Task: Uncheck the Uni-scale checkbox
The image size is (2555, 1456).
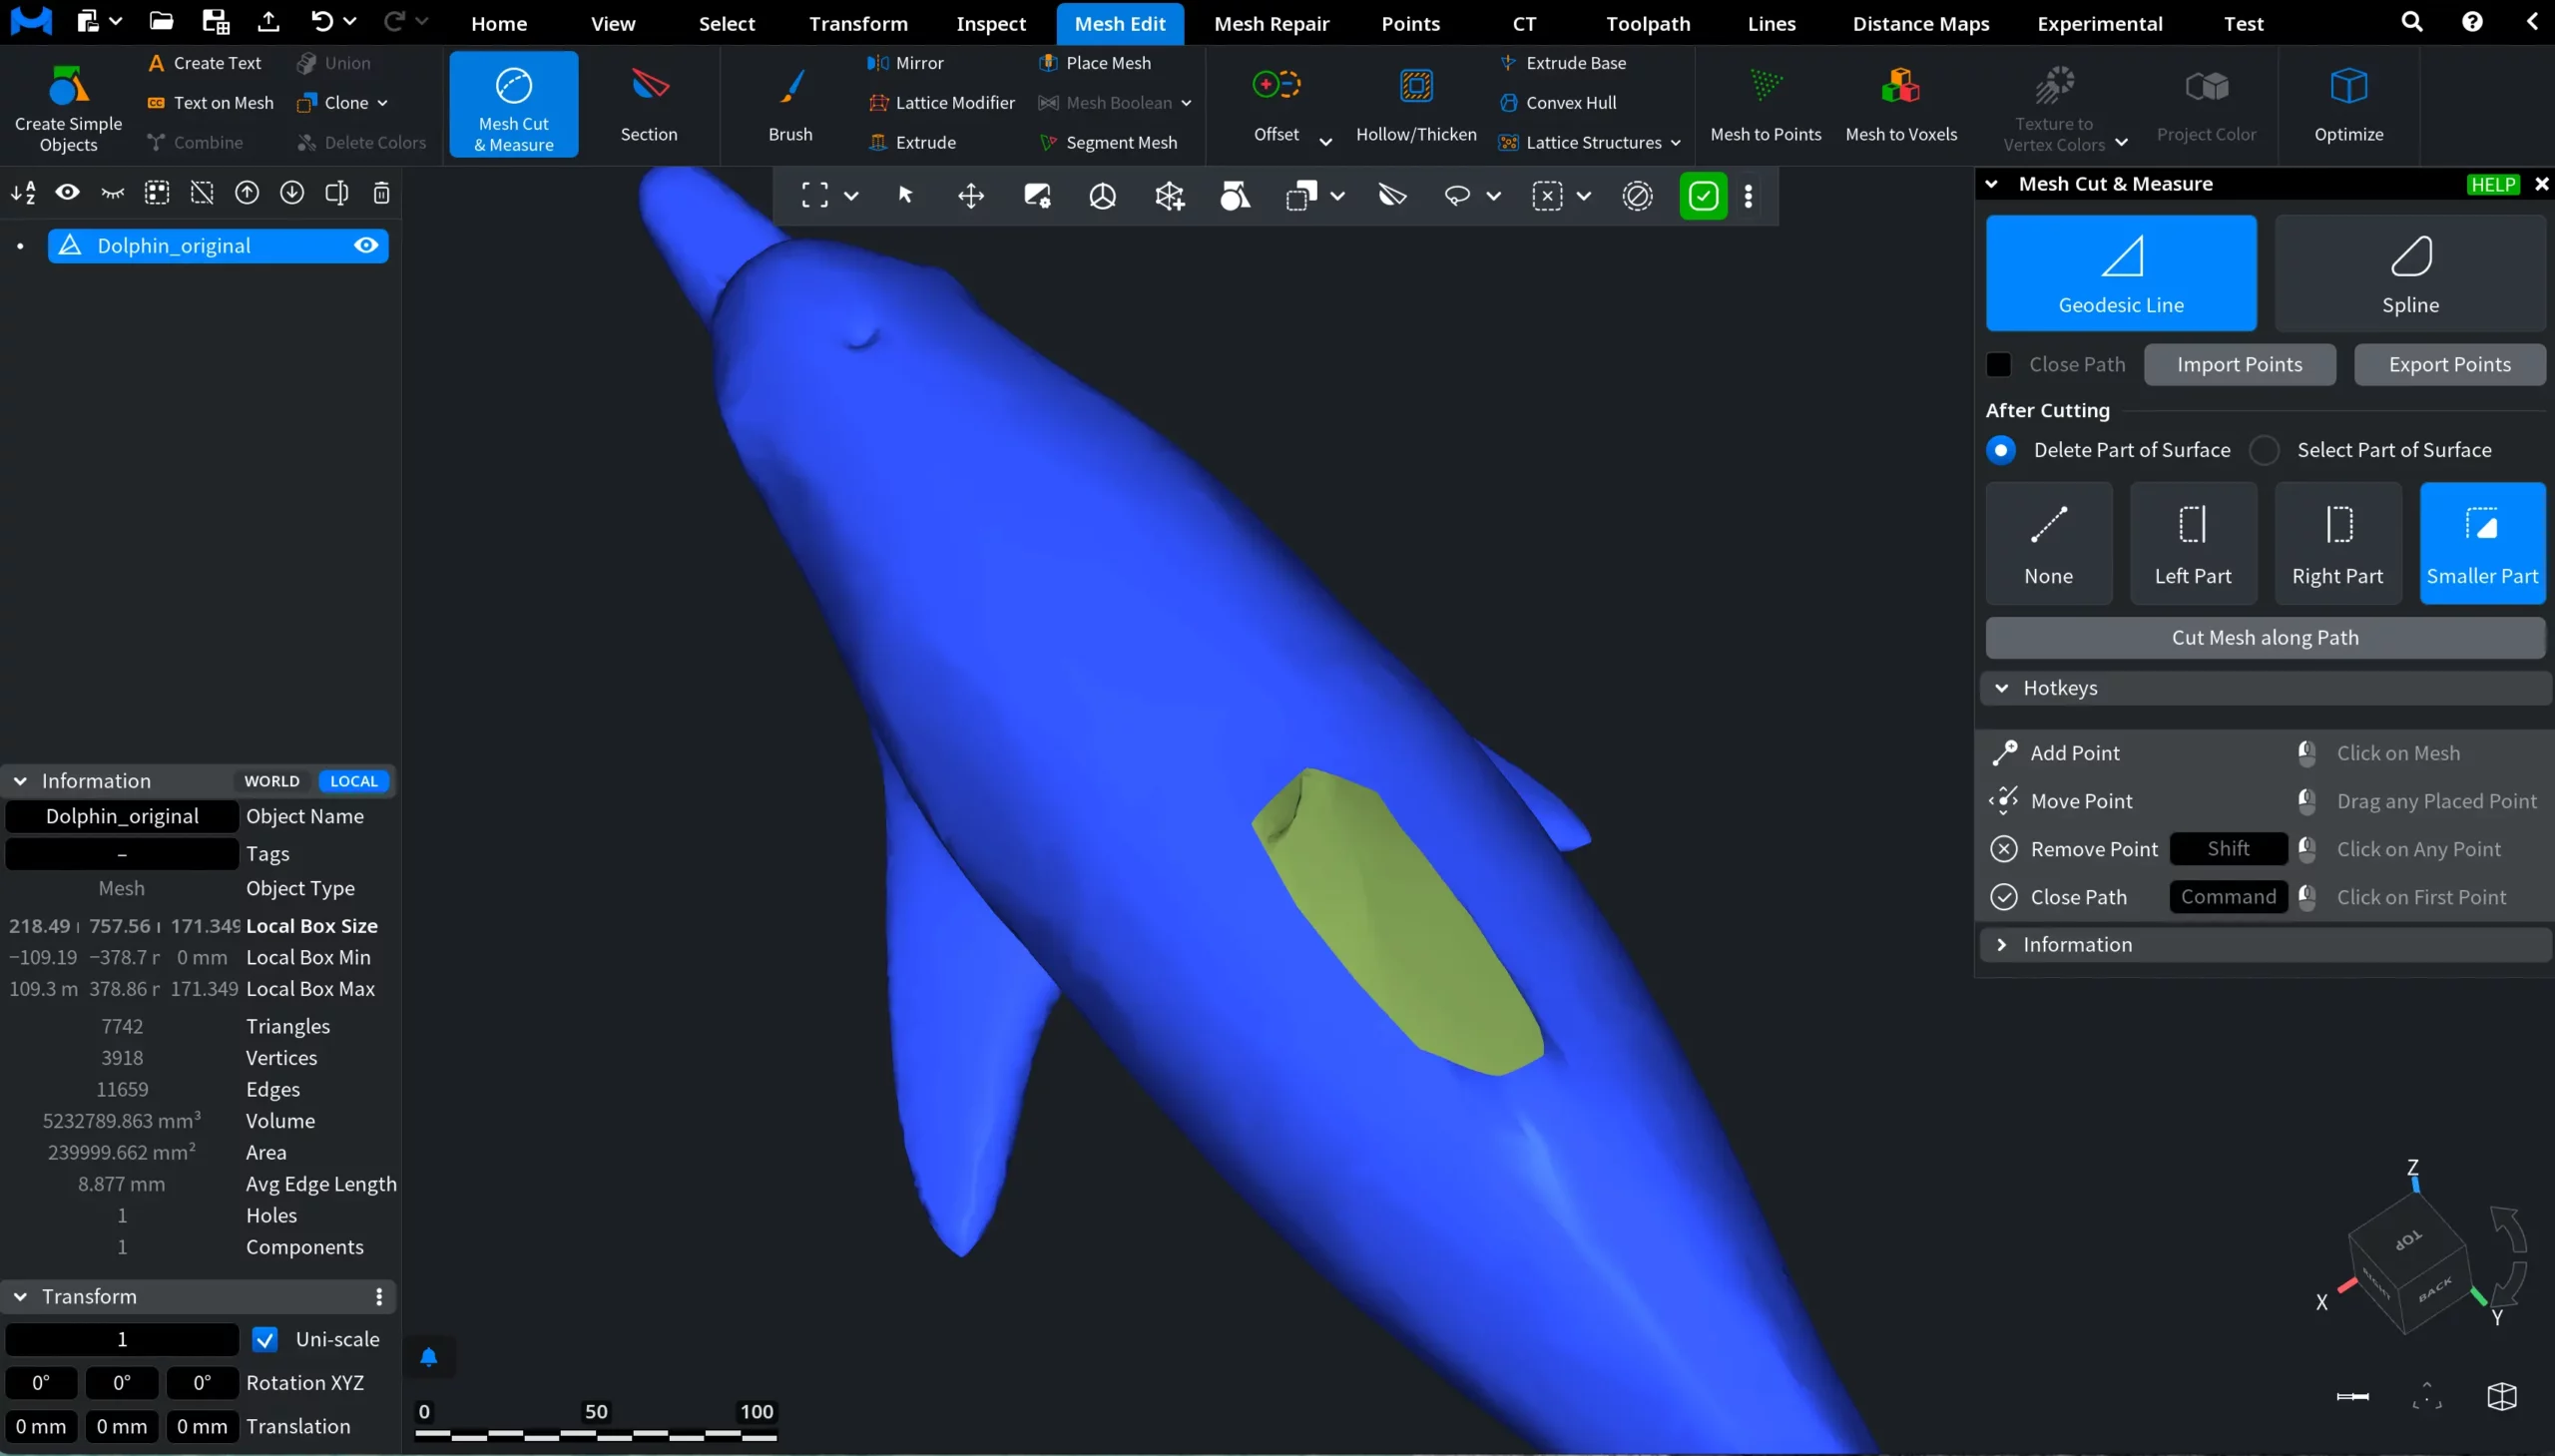Action: (x=265, y=1339)
